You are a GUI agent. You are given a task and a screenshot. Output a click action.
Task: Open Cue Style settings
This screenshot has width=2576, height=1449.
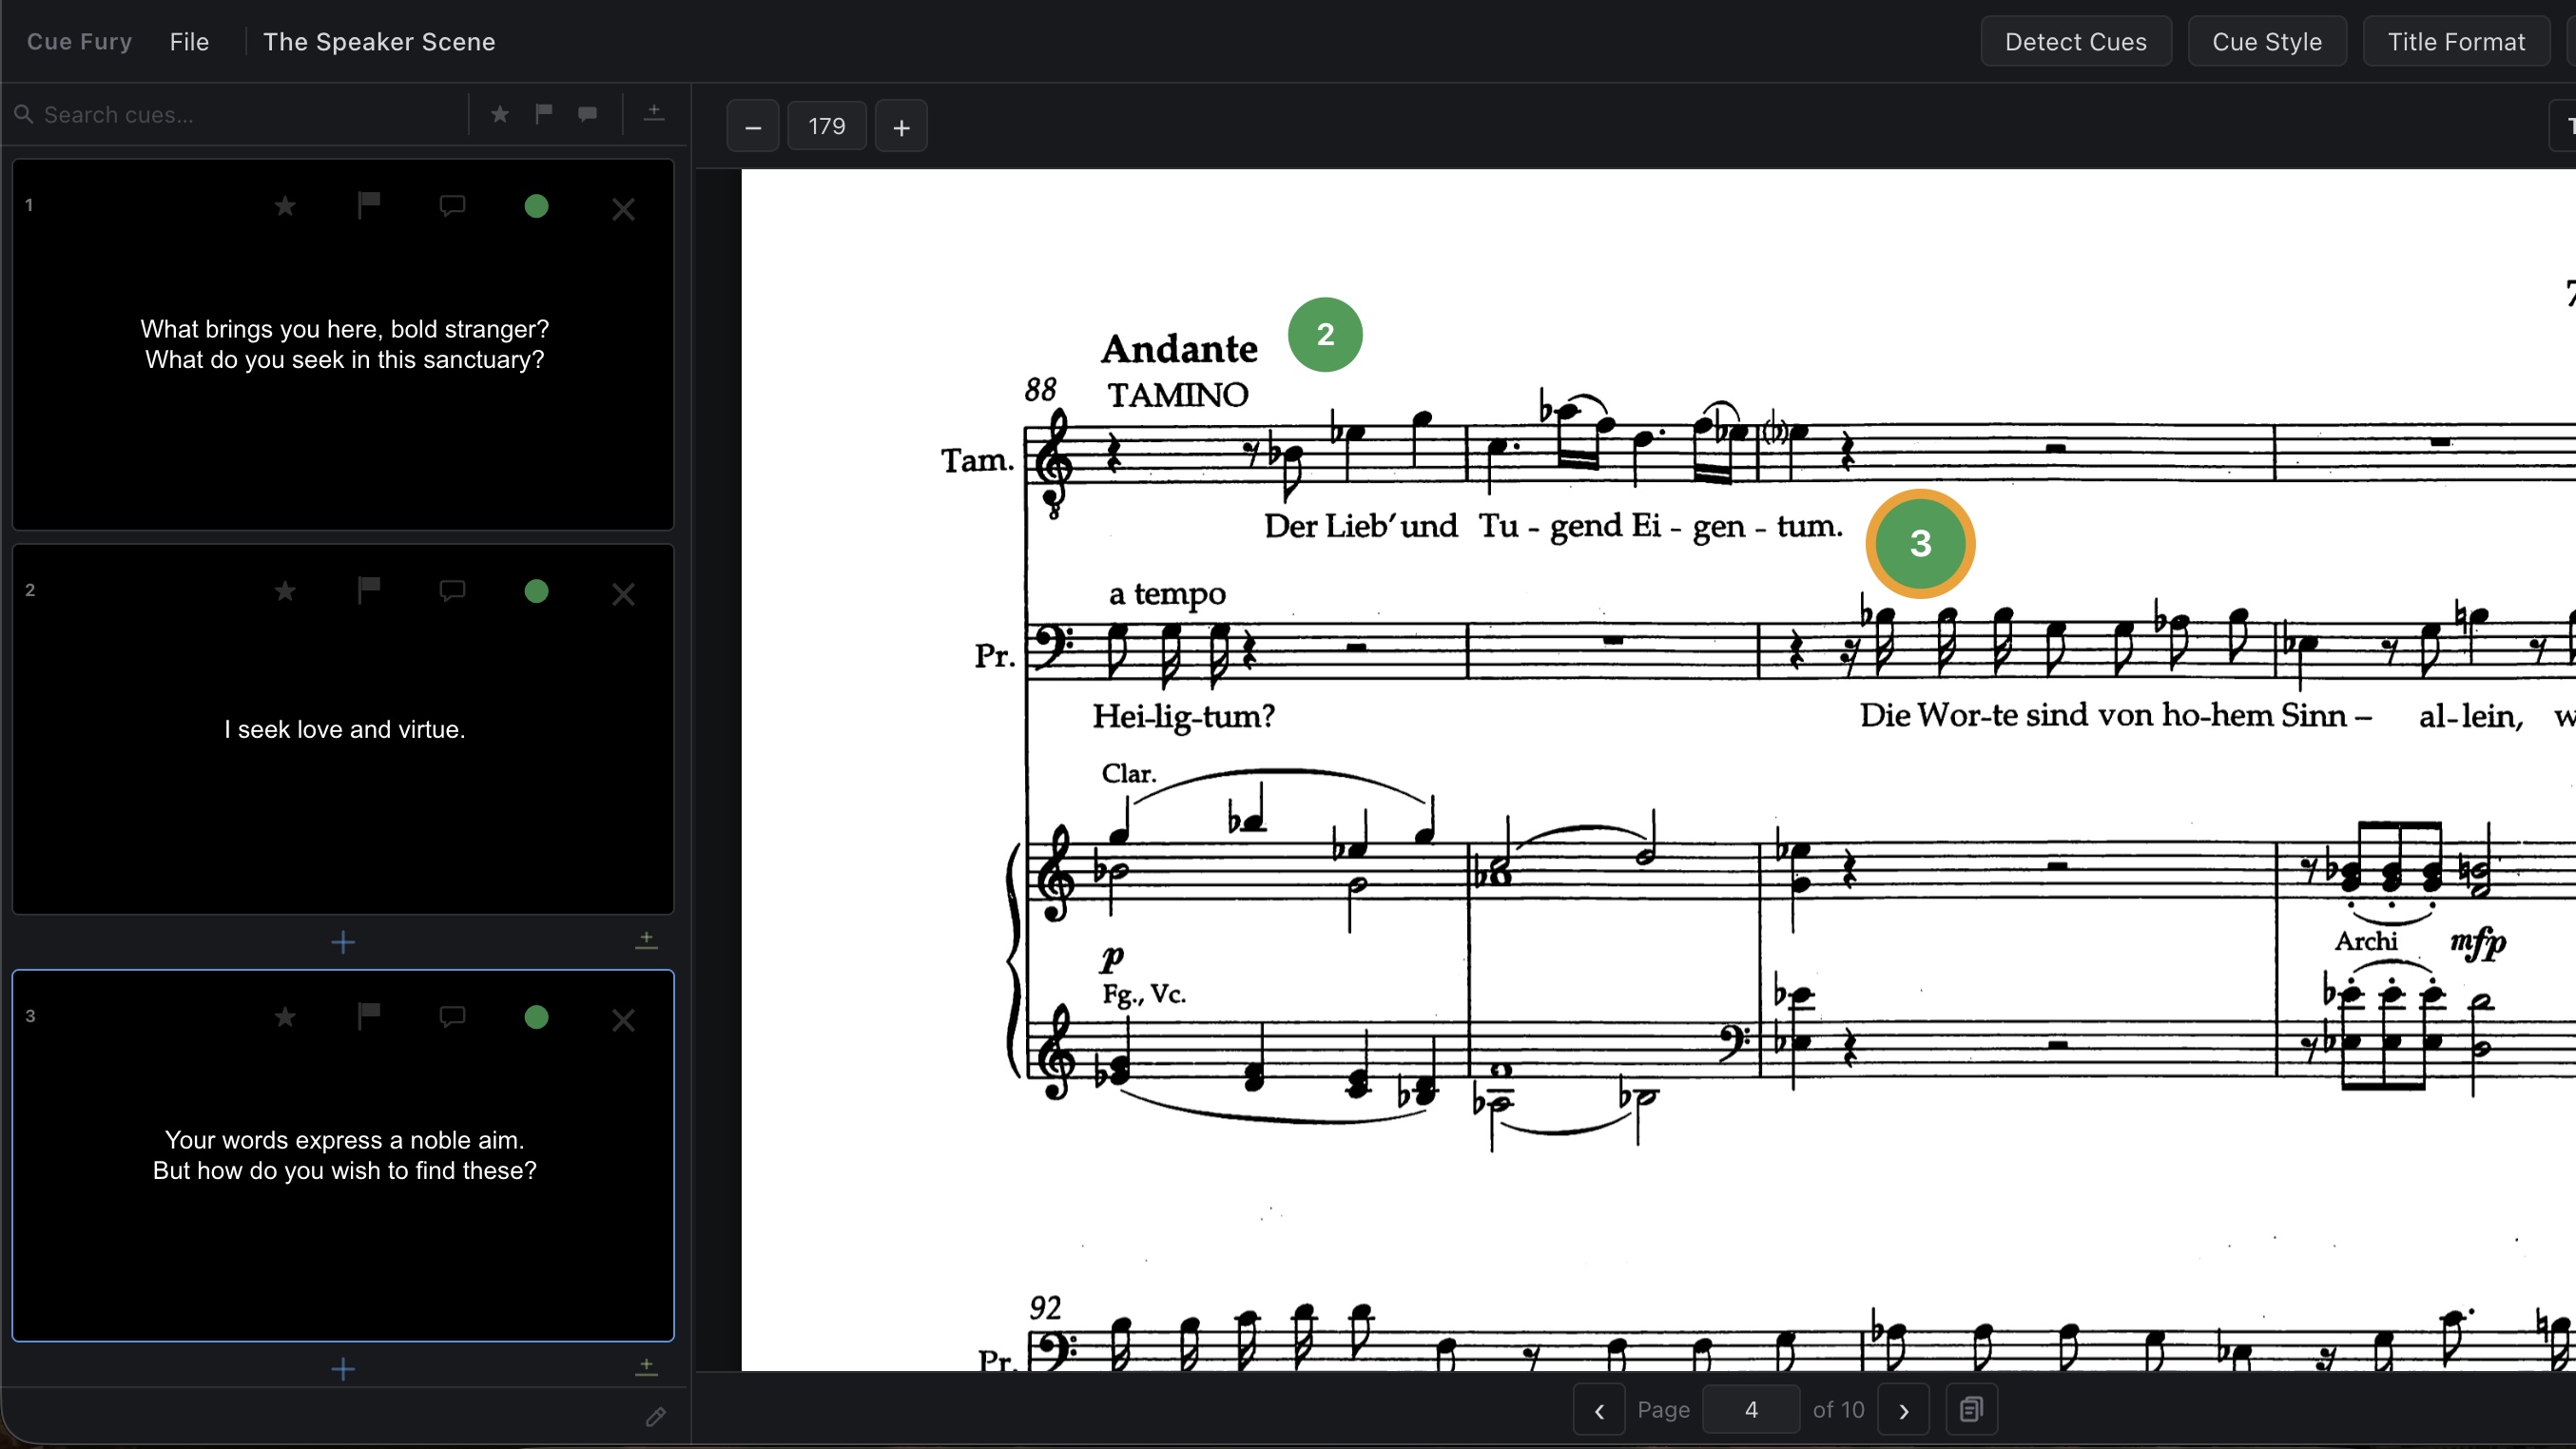(2266, 42)
